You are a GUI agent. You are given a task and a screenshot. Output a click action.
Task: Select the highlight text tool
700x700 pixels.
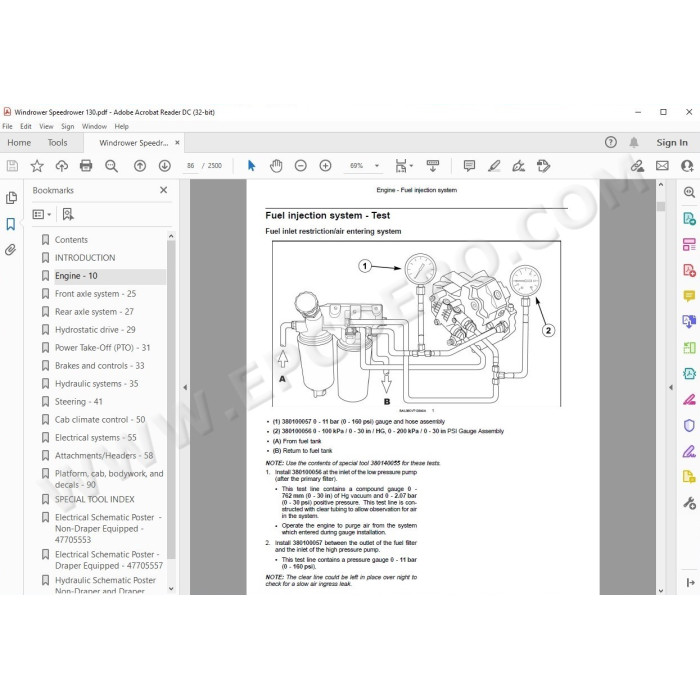pyautogui.click(x=494, y=166)
